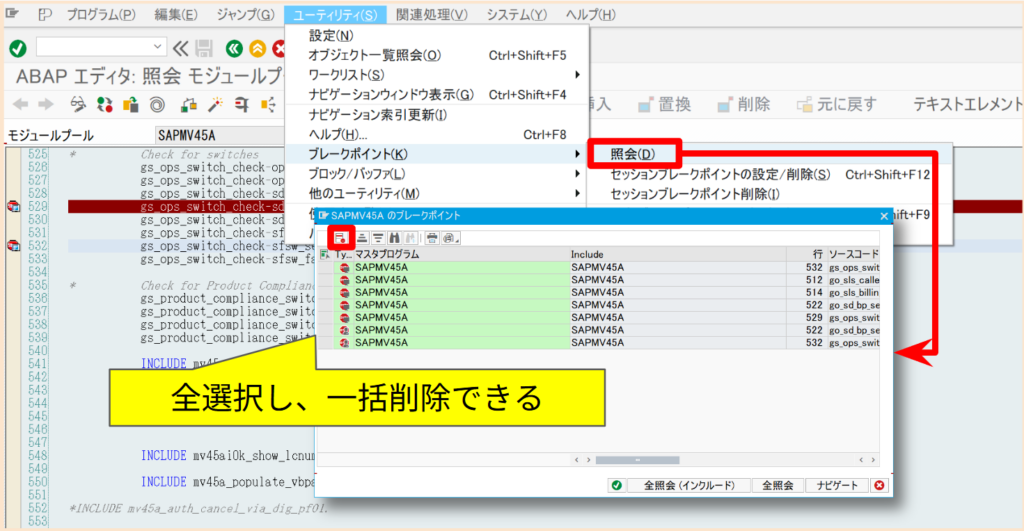Image resolution: width=1024 pixels, height=531 pixels.
Task: Expand the 他のユーティリティ(M) submenu
Action: (x=437, y=193)
